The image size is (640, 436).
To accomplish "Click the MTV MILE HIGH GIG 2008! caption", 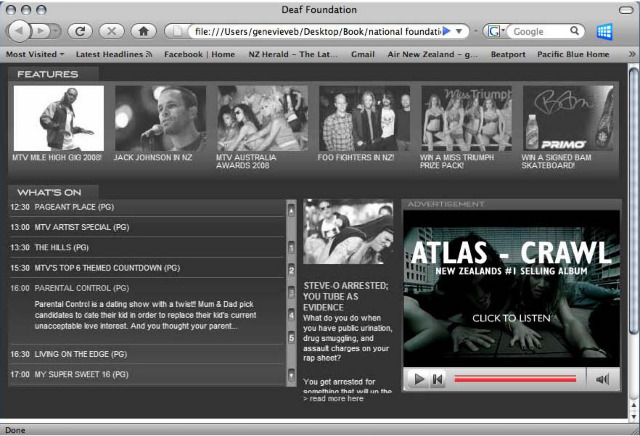I will 57,158.
